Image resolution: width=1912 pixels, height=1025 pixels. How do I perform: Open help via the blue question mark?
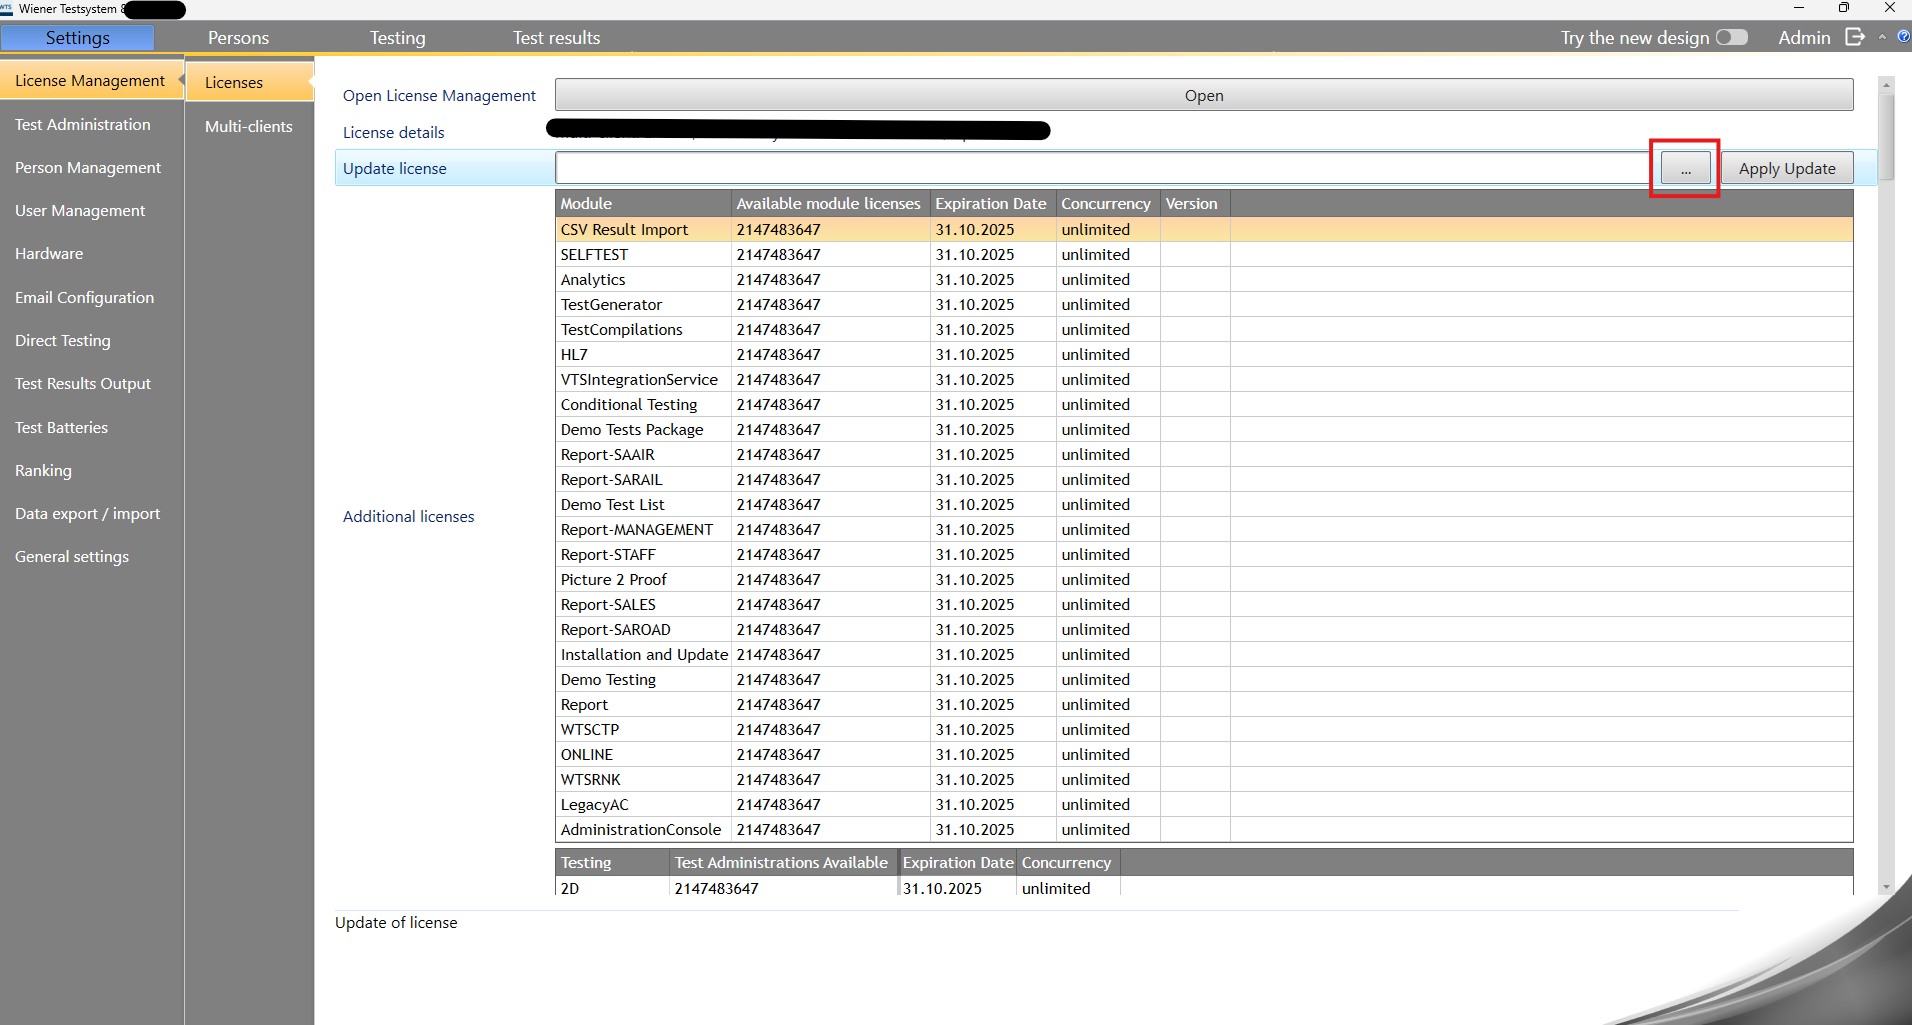(x=1903, y=37)
